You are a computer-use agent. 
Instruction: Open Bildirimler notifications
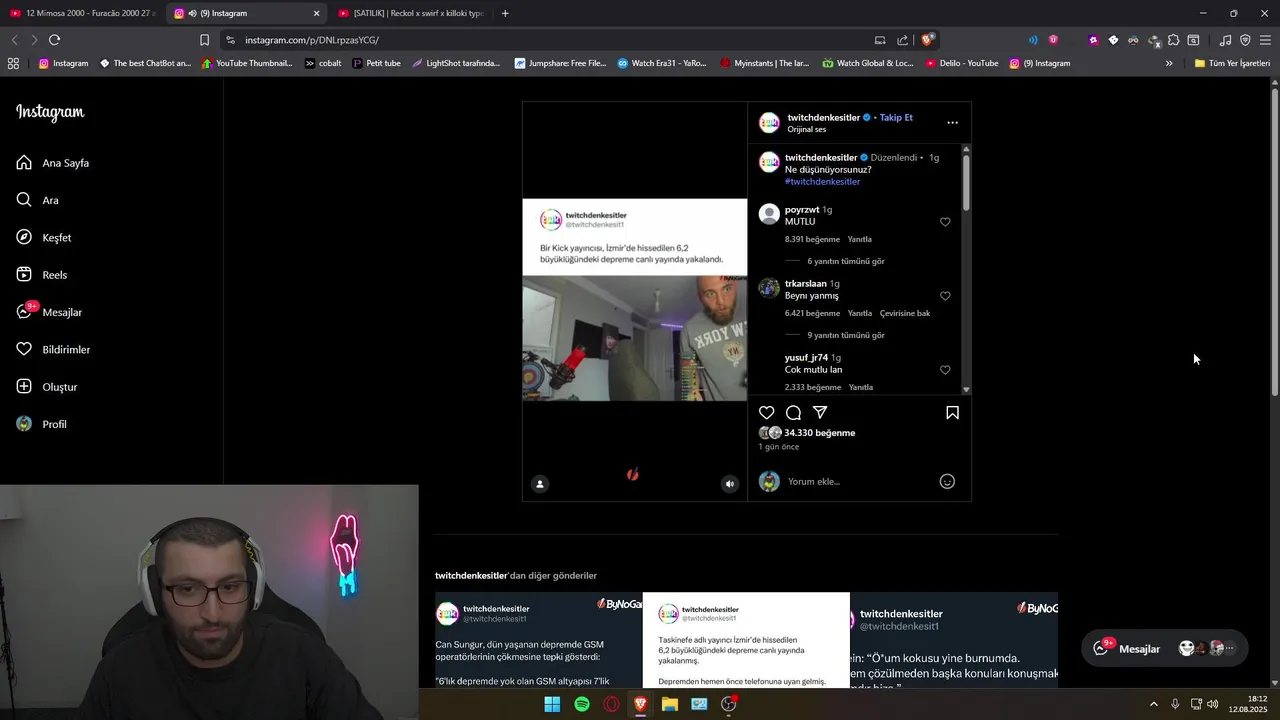pyautogui.click(x=53, y=350)
